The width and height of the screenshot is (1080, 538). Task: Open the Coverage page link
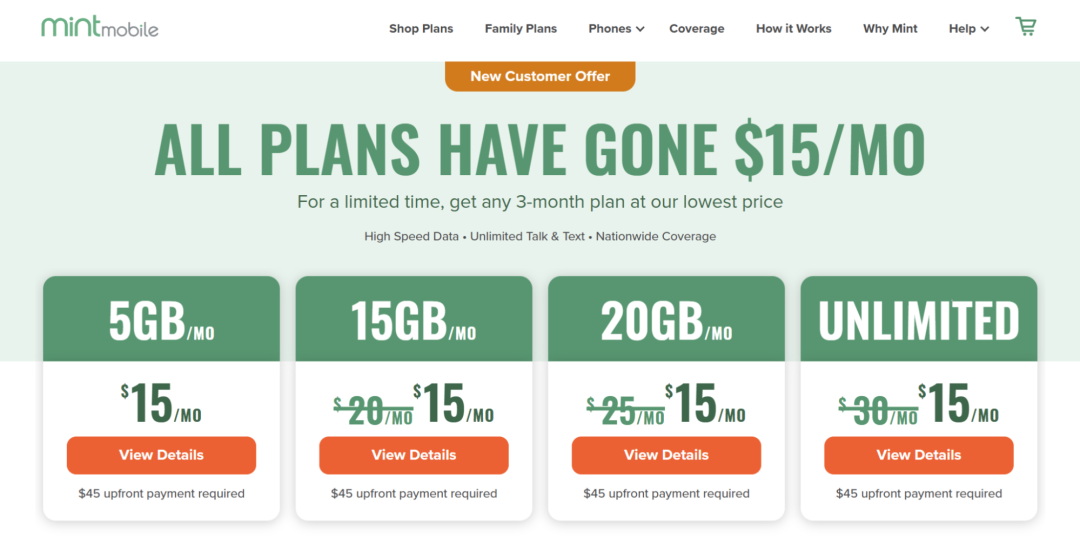pos(697,29)
